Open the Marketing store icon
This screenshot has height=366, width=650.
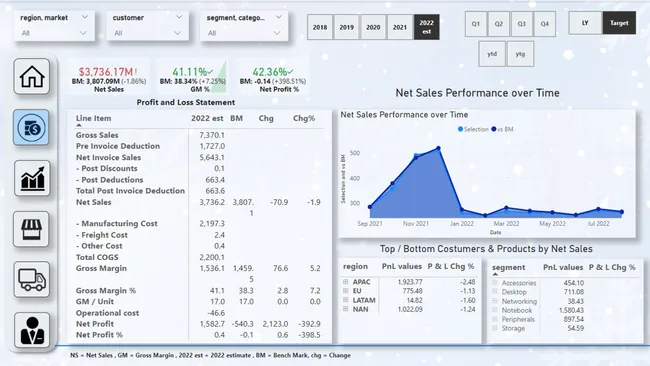(32, 229)
